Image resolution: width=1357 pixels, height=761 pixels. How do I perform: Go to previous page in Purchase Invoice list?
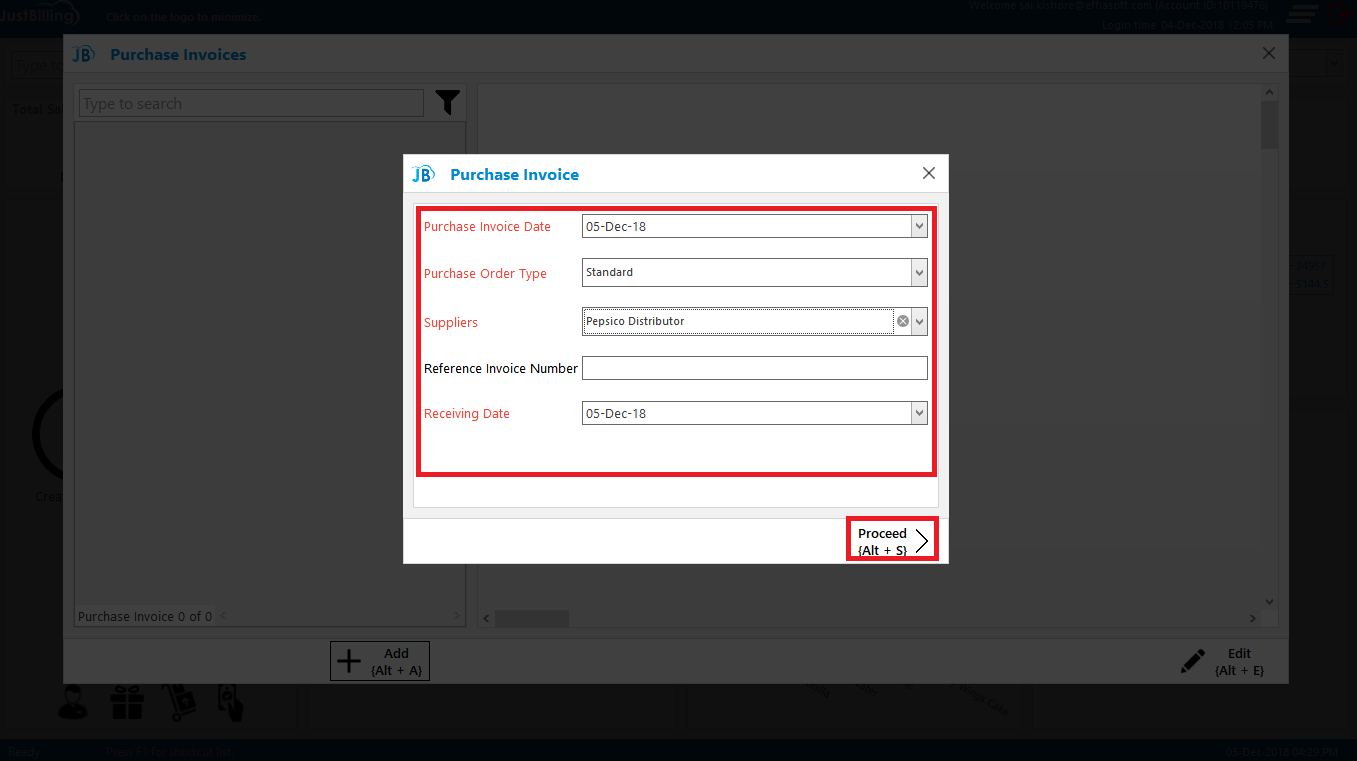tap(223, 616)
